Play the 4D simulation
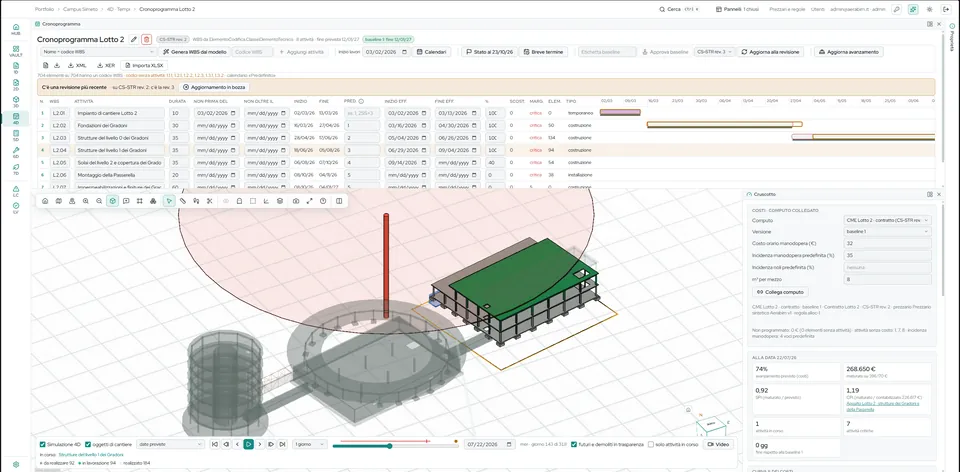960x472 pixels. [249, 444]
